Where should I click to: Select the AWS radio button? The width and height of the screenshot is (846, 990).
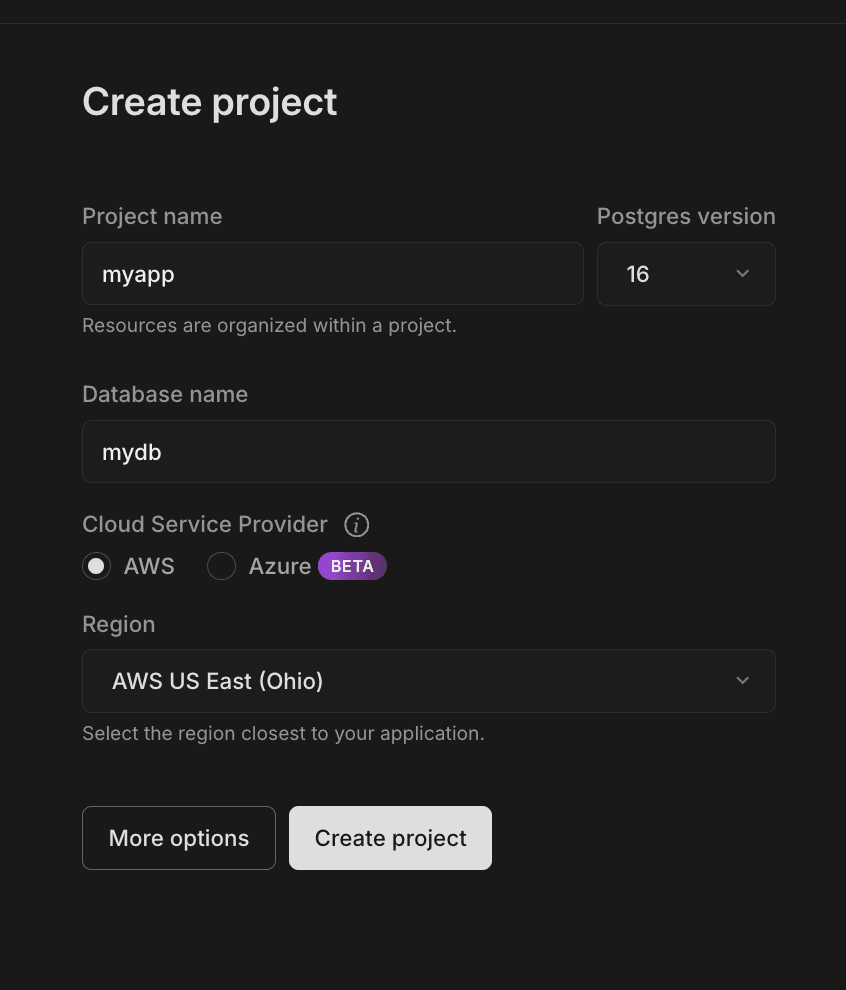(x=96, y=567)
